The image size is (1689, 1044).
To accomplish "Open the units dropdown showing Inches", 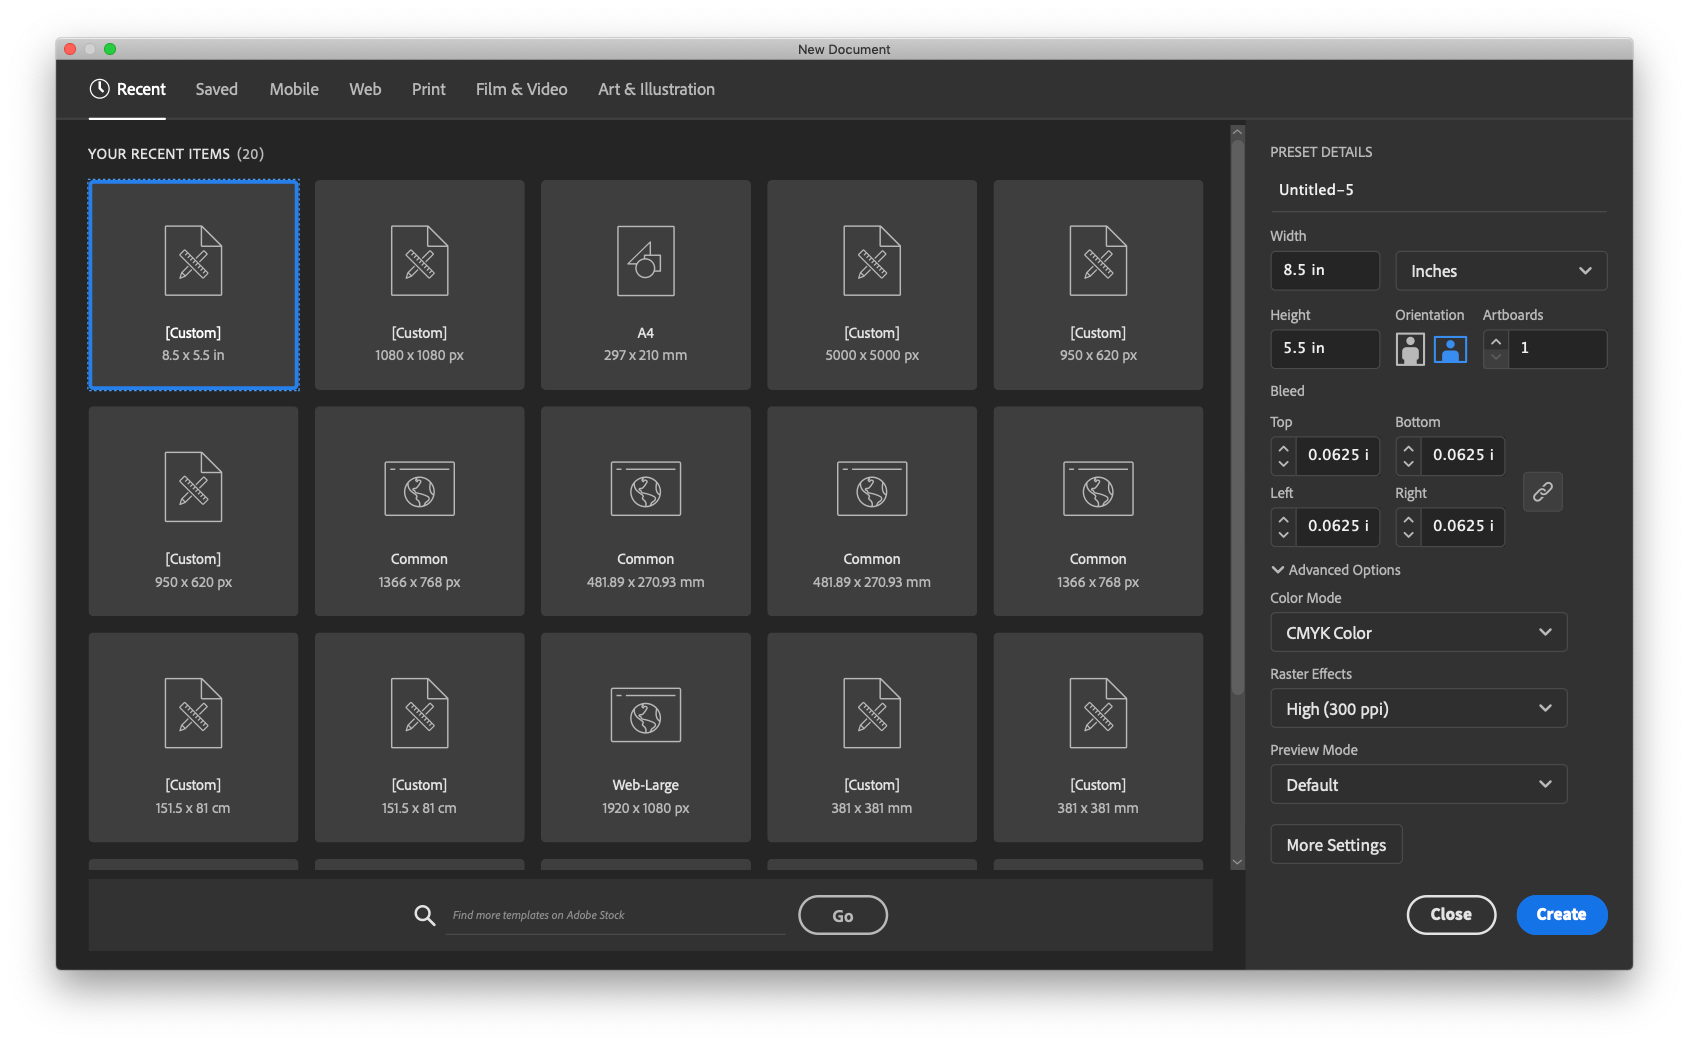I will 1499,270.
